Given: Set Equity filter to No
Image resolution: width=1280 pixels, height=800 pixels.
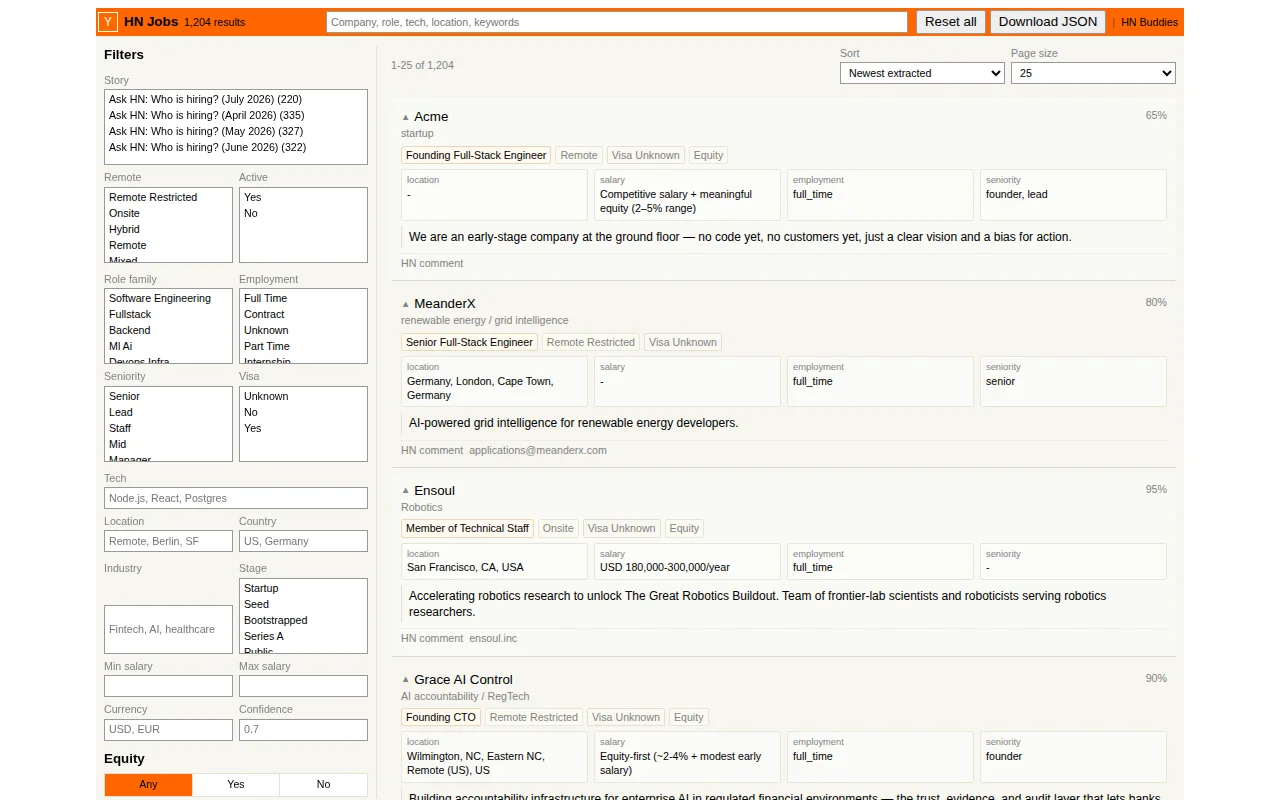Looking at the screenshot, I should coord(323,784).
